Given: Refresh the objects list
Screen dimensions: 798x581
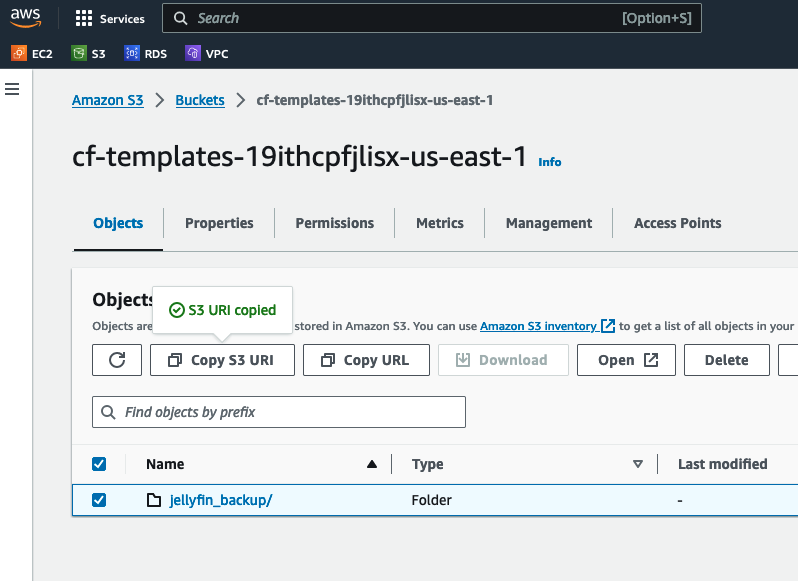Looking at the screenshot, I should (117, 360).
